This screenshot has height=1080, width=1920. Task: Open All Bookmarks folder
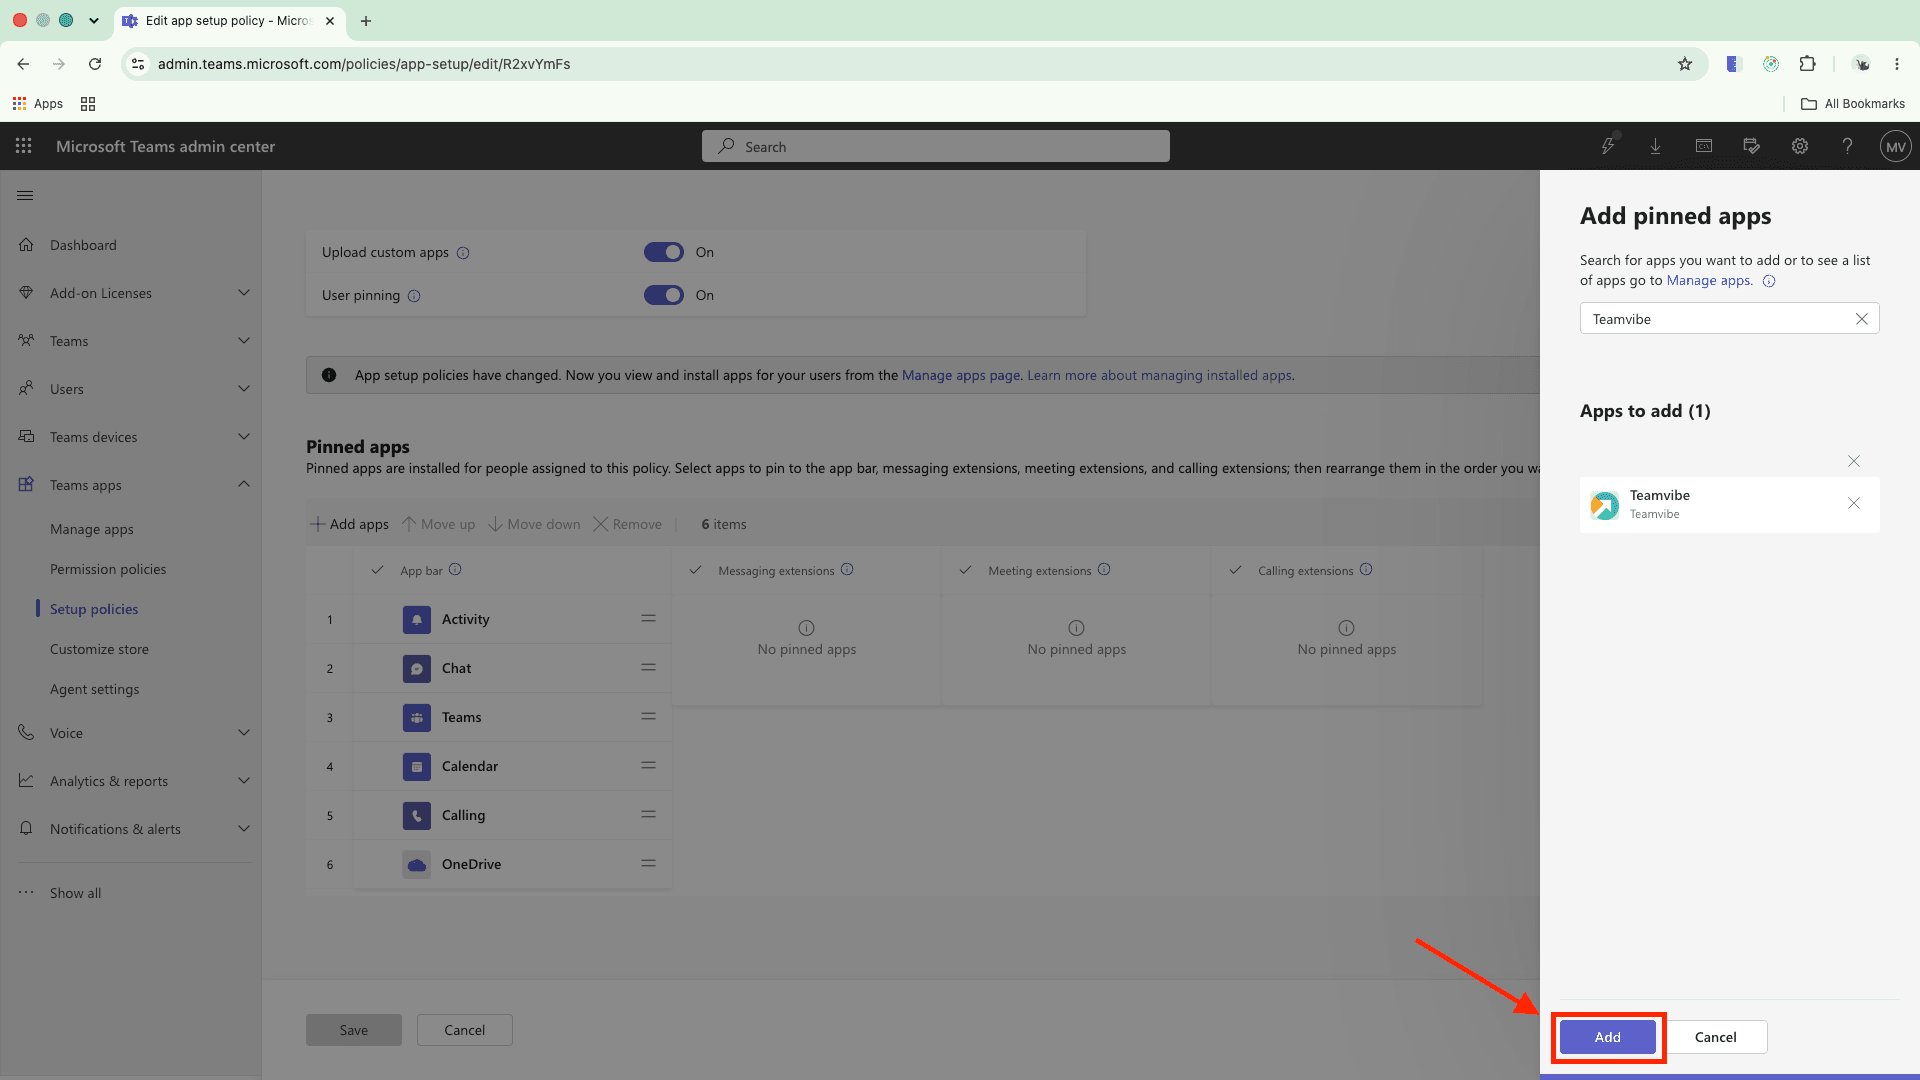[1852, 104]
